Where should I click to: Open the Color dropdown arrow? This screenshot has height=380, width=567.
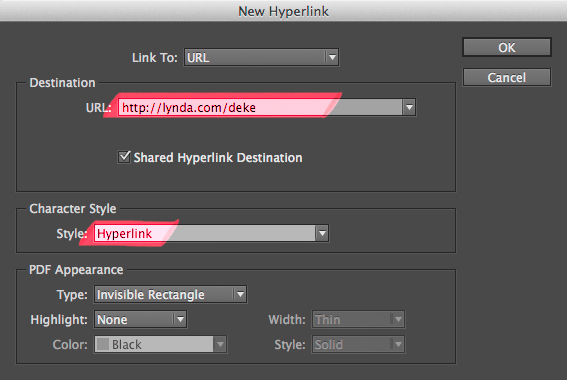click(220, 344)
